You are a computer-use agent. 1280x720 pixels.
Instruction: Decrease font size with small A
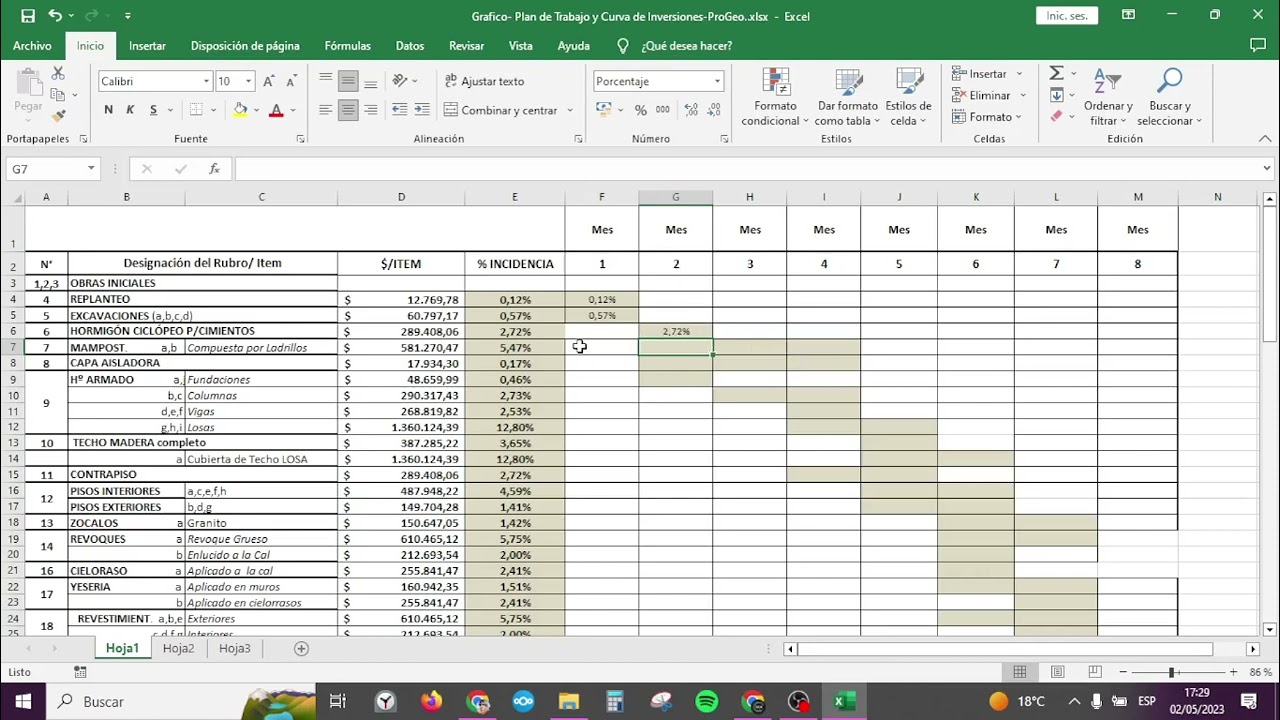tap(290, 81)
